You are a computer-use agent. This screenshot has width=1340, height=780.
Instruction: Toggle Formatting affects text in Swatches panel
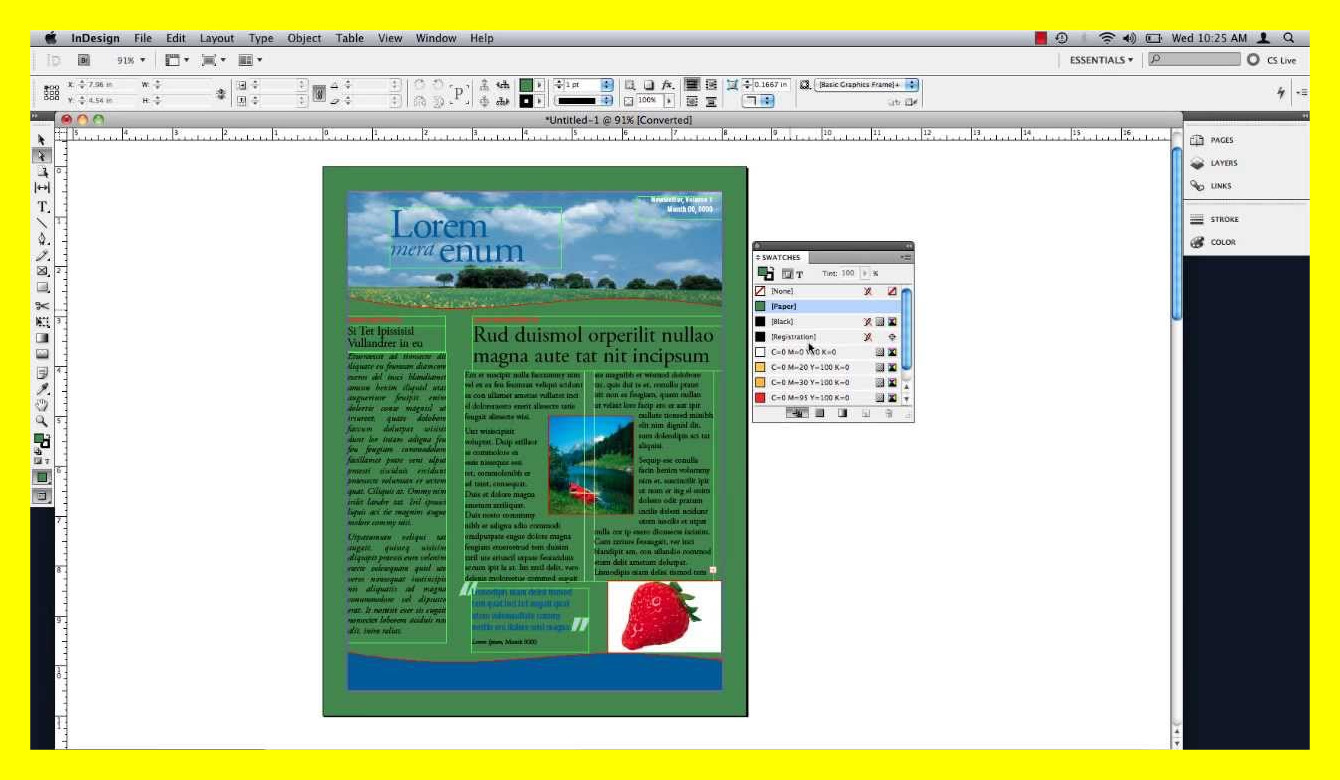pos(799,272)
